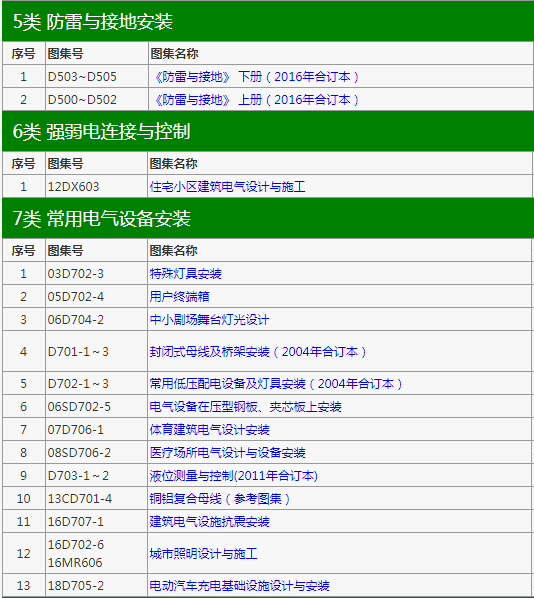Open 《防雷与接地》下册 2016年合订本 link

[x=256, y=77]
